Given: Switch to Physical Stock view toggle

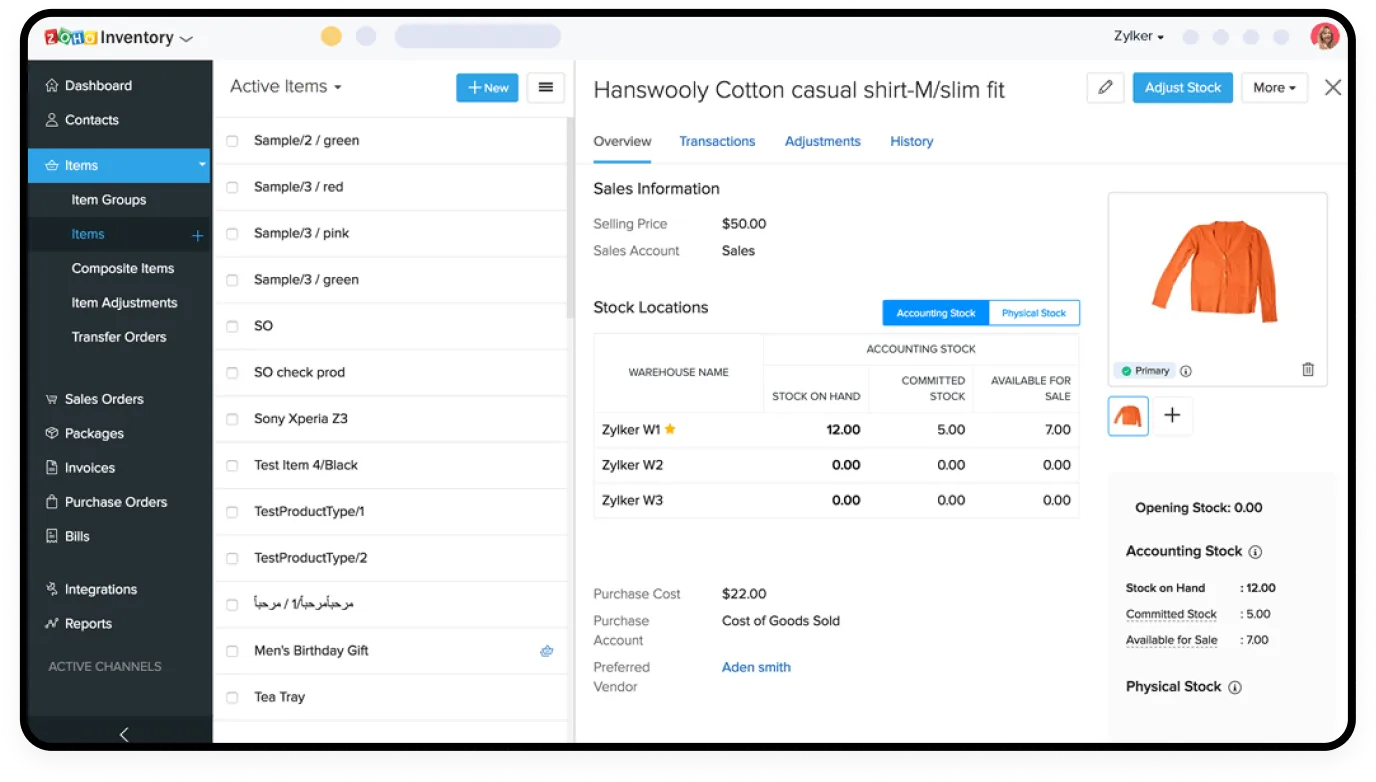Looking at the screenshot, I should pos(1033,313).
